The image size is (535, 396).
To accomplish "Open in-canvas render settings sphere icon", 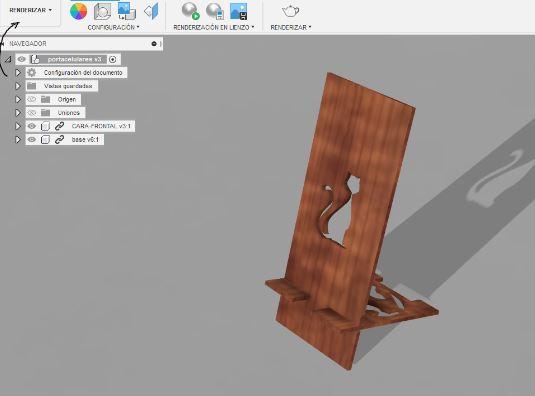I will [215, 11].
